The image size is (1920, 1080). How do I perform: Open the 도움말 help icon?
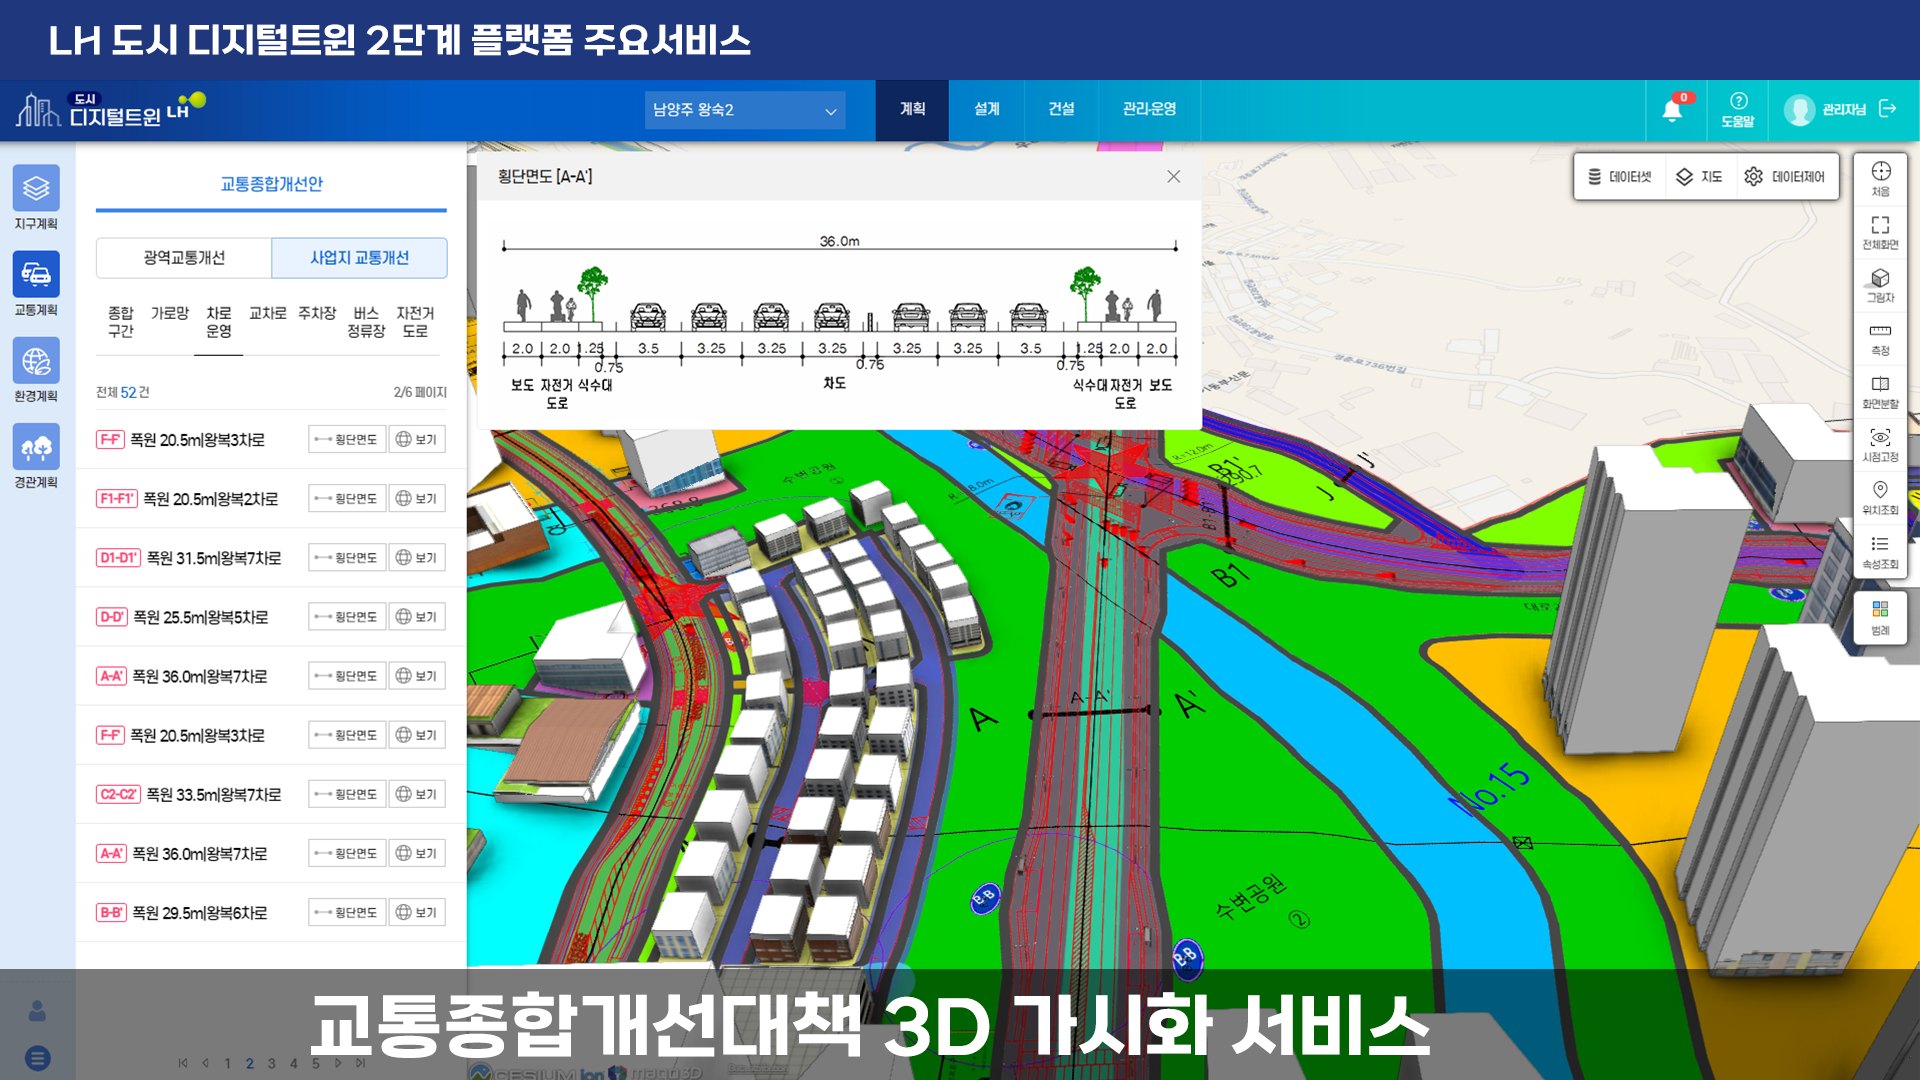[1738, 109]
